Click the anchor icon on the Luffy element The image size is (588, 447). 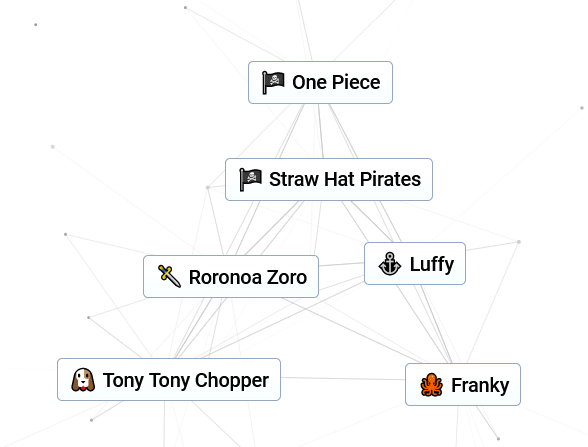click(x=390, y=264)
